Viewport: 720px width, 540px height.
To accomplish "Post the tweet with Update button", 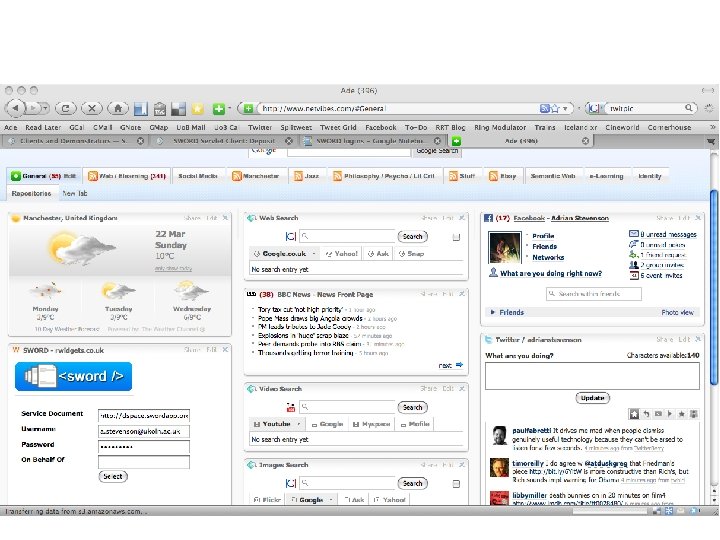I will pyautogui.click(x=592, y=398).
